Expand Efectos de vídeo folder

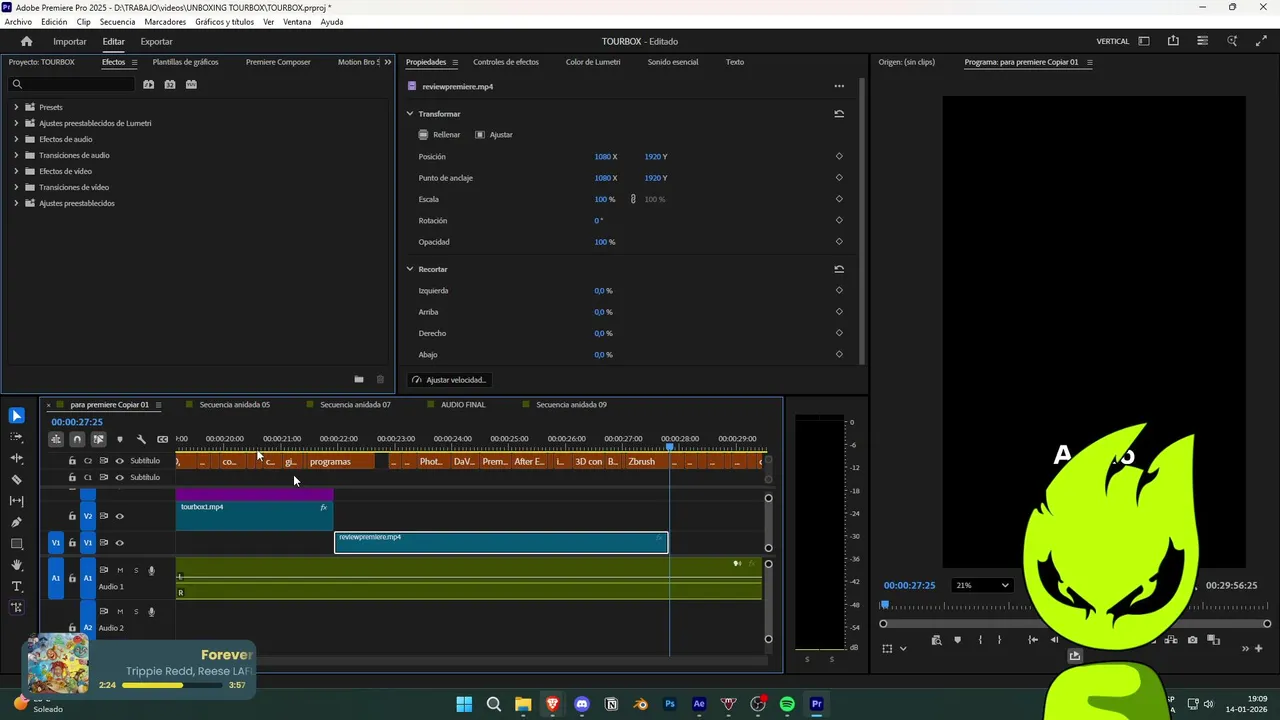[x=16, y=171]
